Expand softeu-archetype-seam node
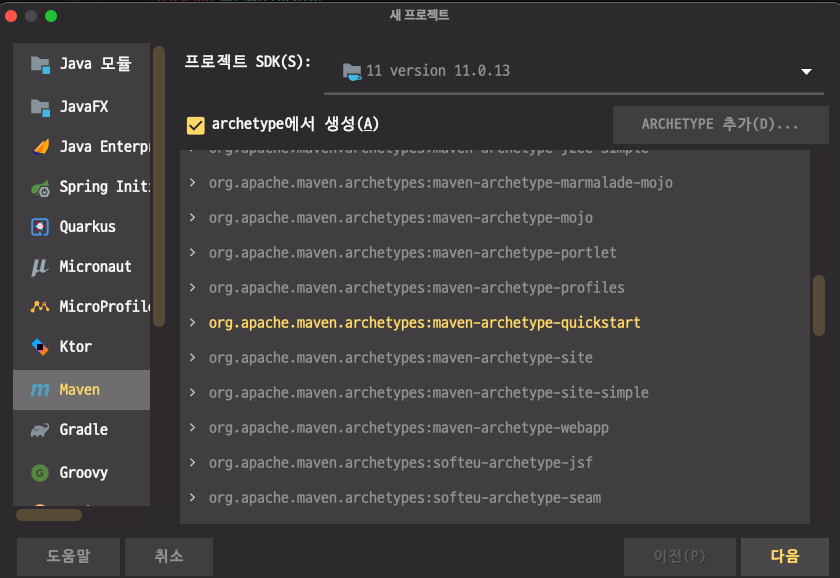The image size is (840, 578). [192, 498]
